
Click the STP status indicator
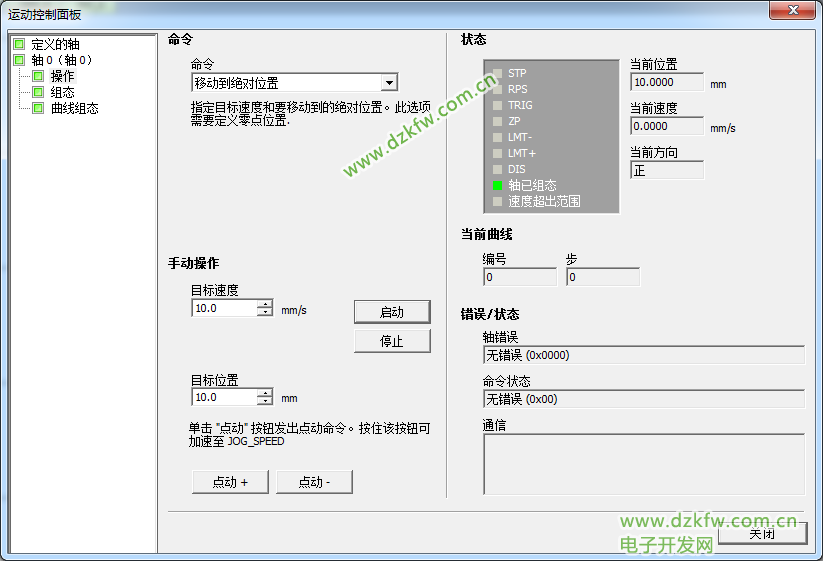coord(497,73)
